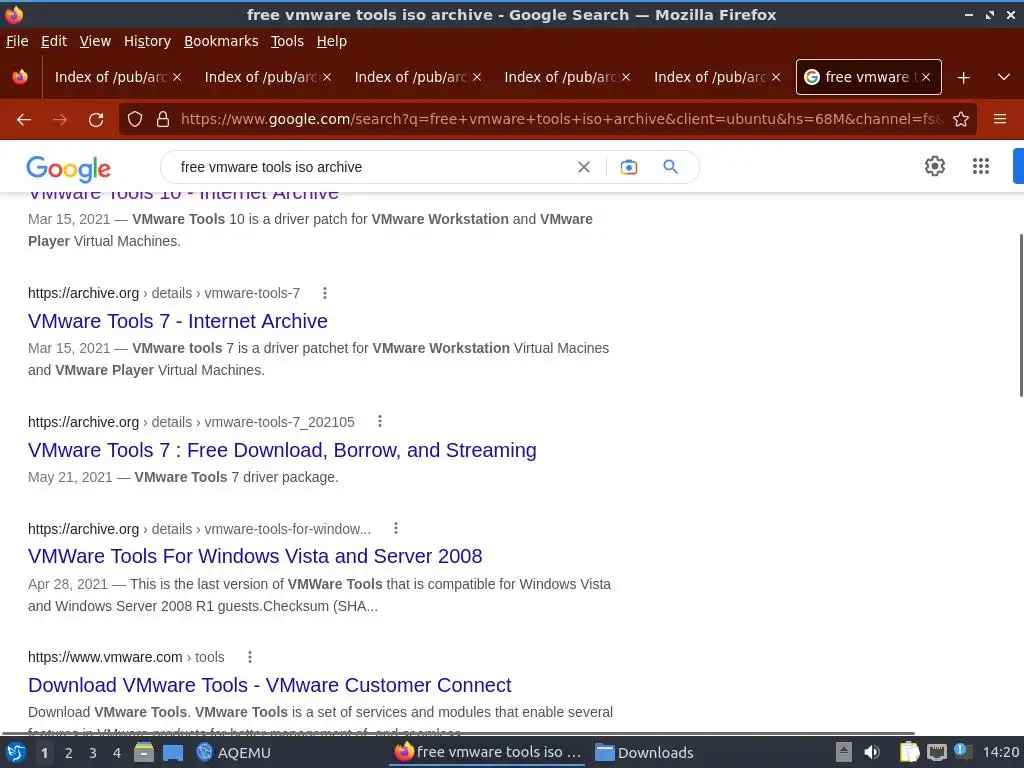Open the volume control tray icon
The width and height of the screenshot is (1024, 768).
(x=872, y=752)
